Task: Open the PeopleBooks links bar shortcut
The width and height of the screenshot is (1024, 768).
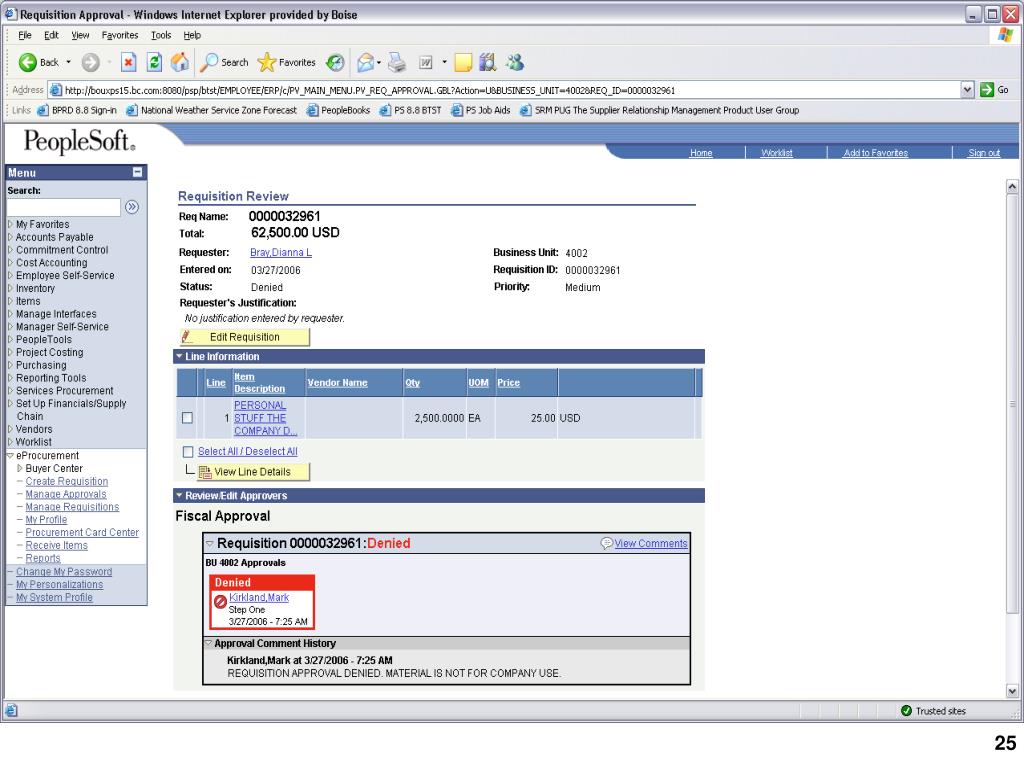Action: pos(339,110)
